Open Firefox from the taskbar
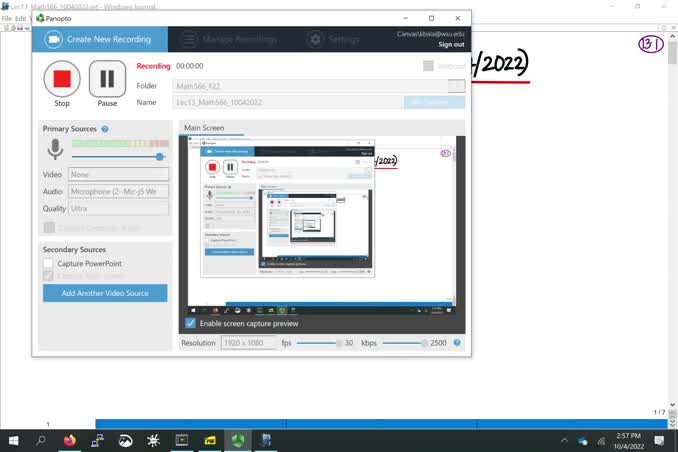Image resolution: width=678 pixels, height=452 pixels. (69, 440)
